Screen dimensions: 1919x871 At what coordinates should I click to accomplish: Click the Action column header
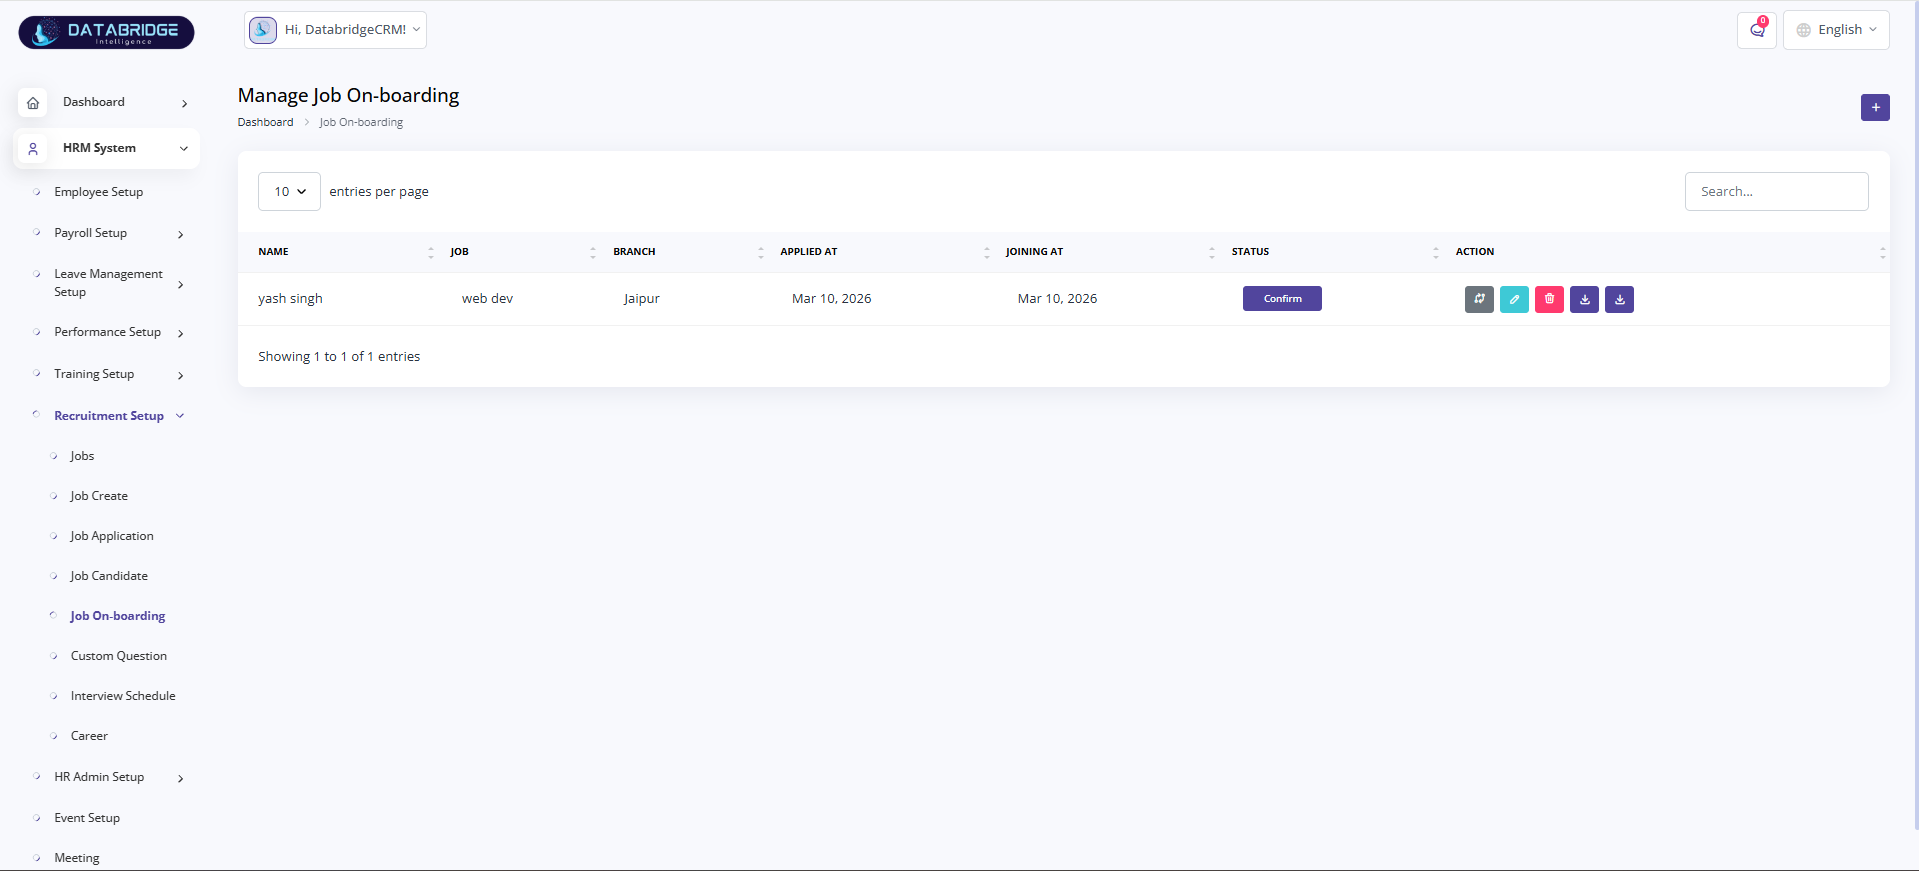1667,252
